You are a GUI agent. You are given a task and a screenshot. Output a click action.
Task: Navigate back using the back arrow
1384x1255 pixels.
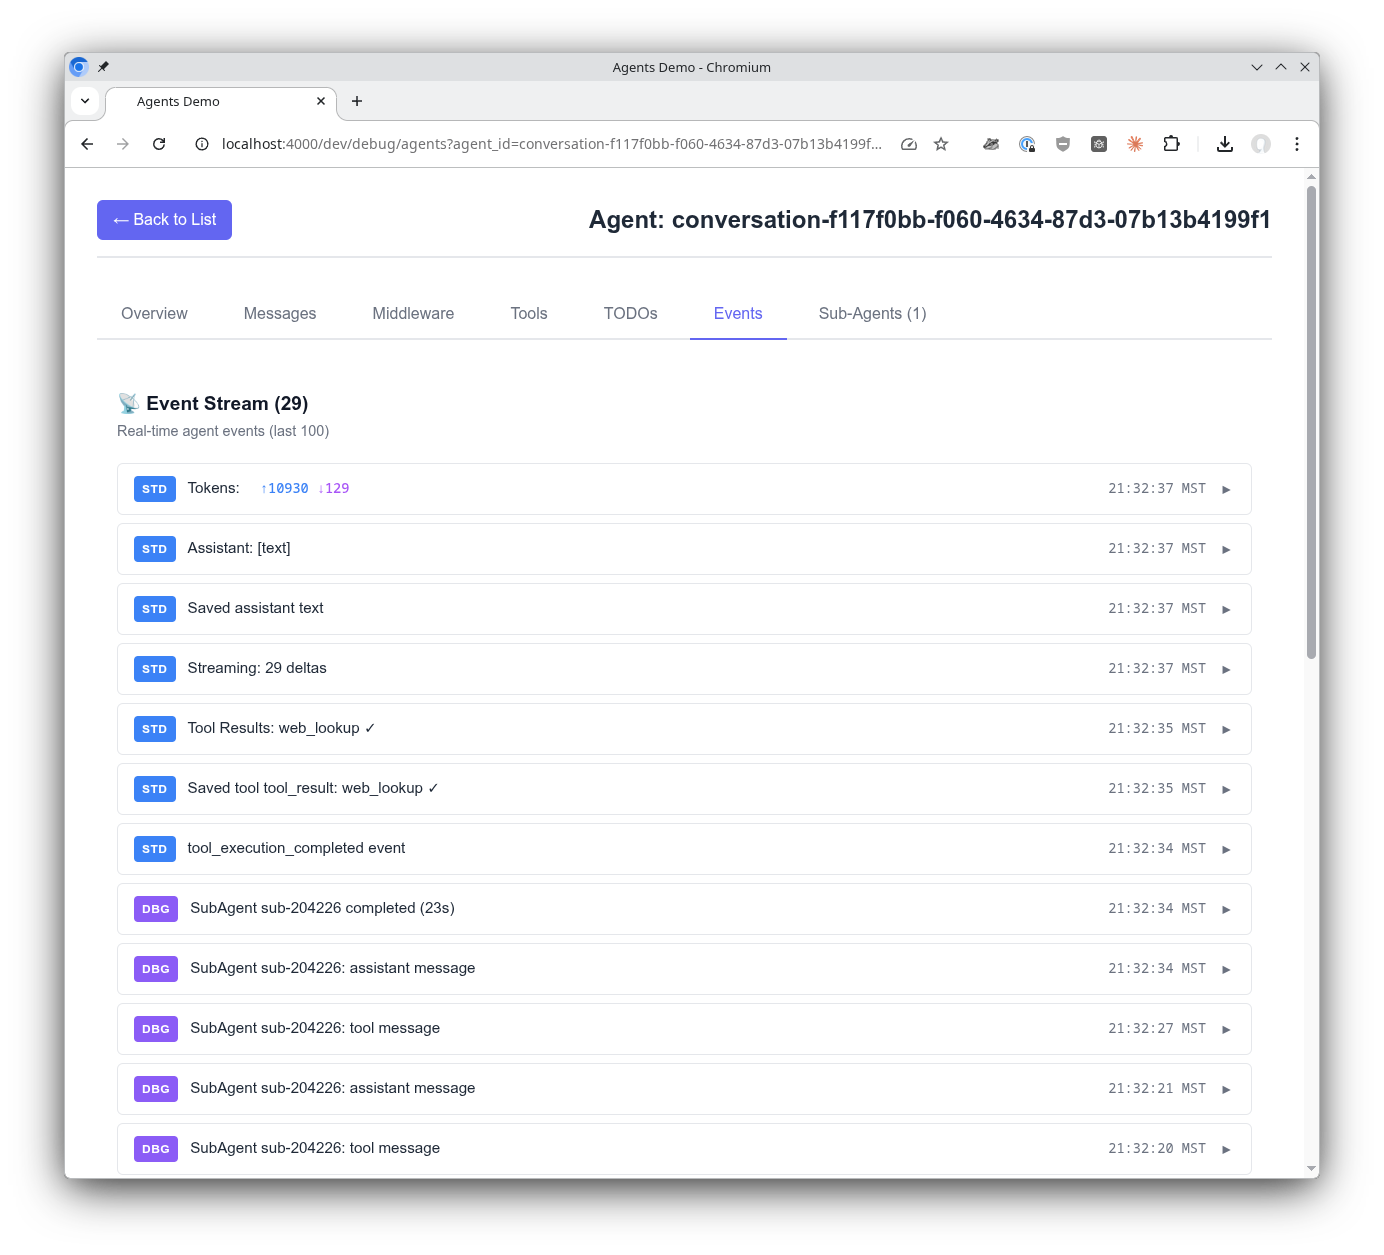pyautogui.click(x=86, y=144)
